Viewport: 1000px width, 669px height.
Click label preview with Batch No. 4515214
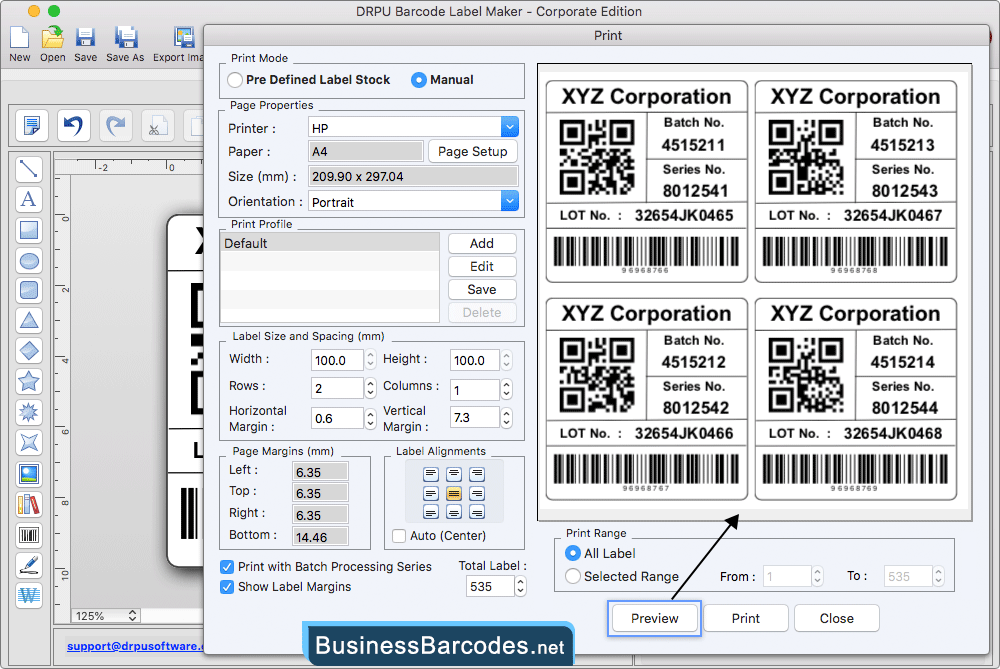point(855,399)
